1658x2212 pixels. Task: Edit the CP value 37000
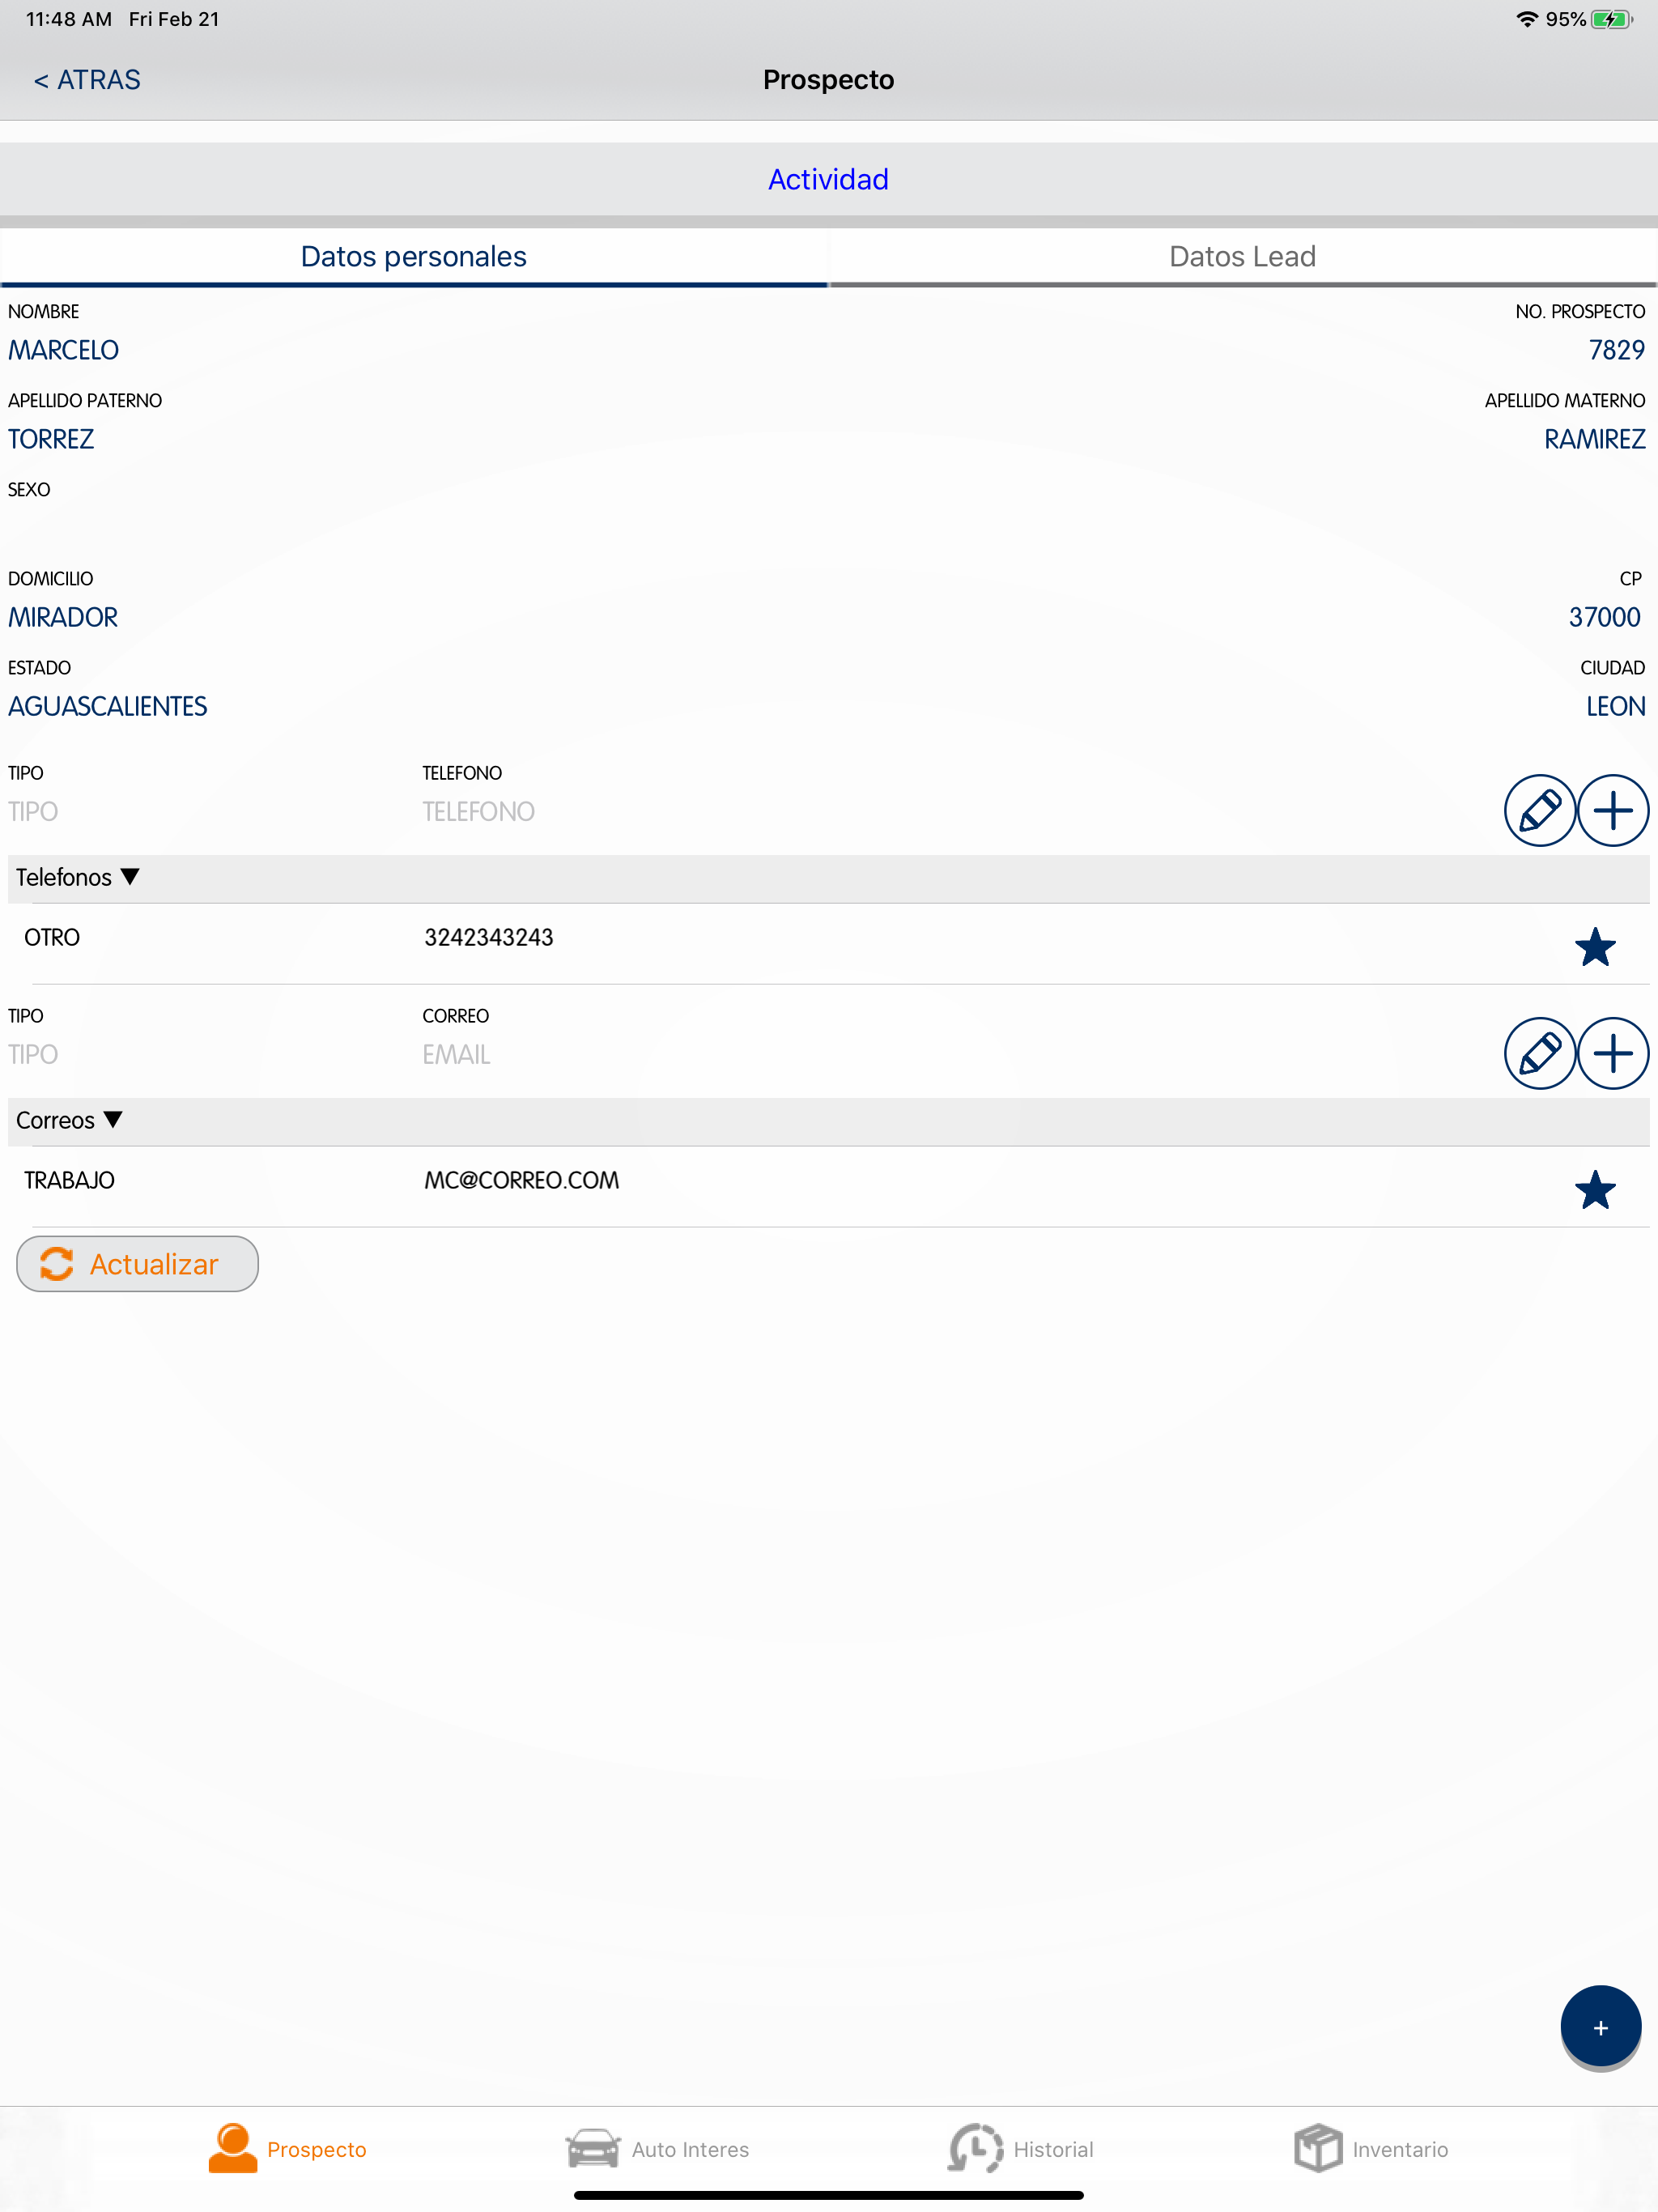point(1604,617)
